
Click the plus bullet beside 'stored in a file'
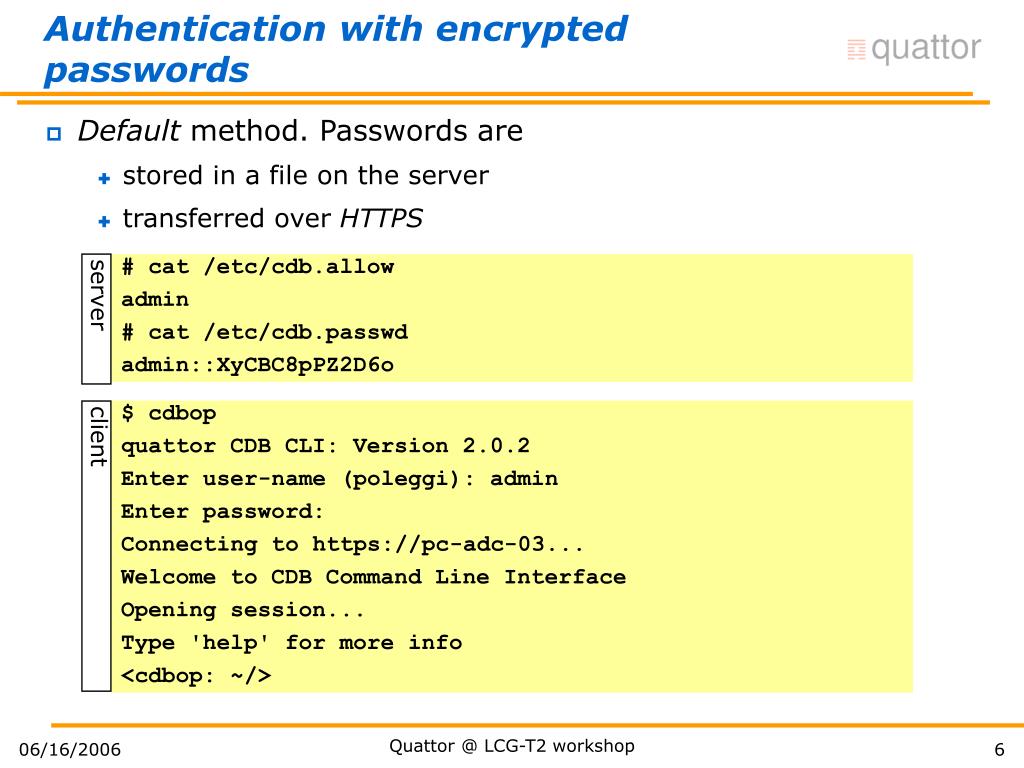pos(104,178)
